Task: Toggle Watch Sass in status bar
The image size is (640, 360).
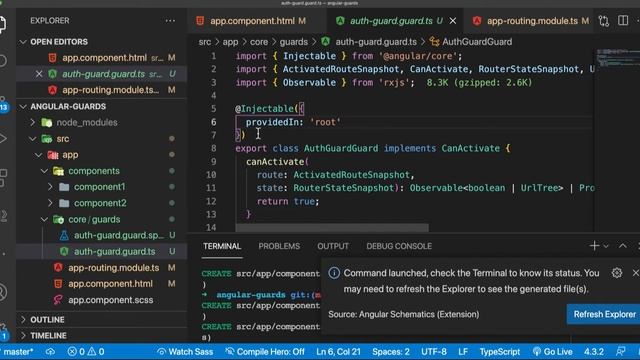Action: 185,351
